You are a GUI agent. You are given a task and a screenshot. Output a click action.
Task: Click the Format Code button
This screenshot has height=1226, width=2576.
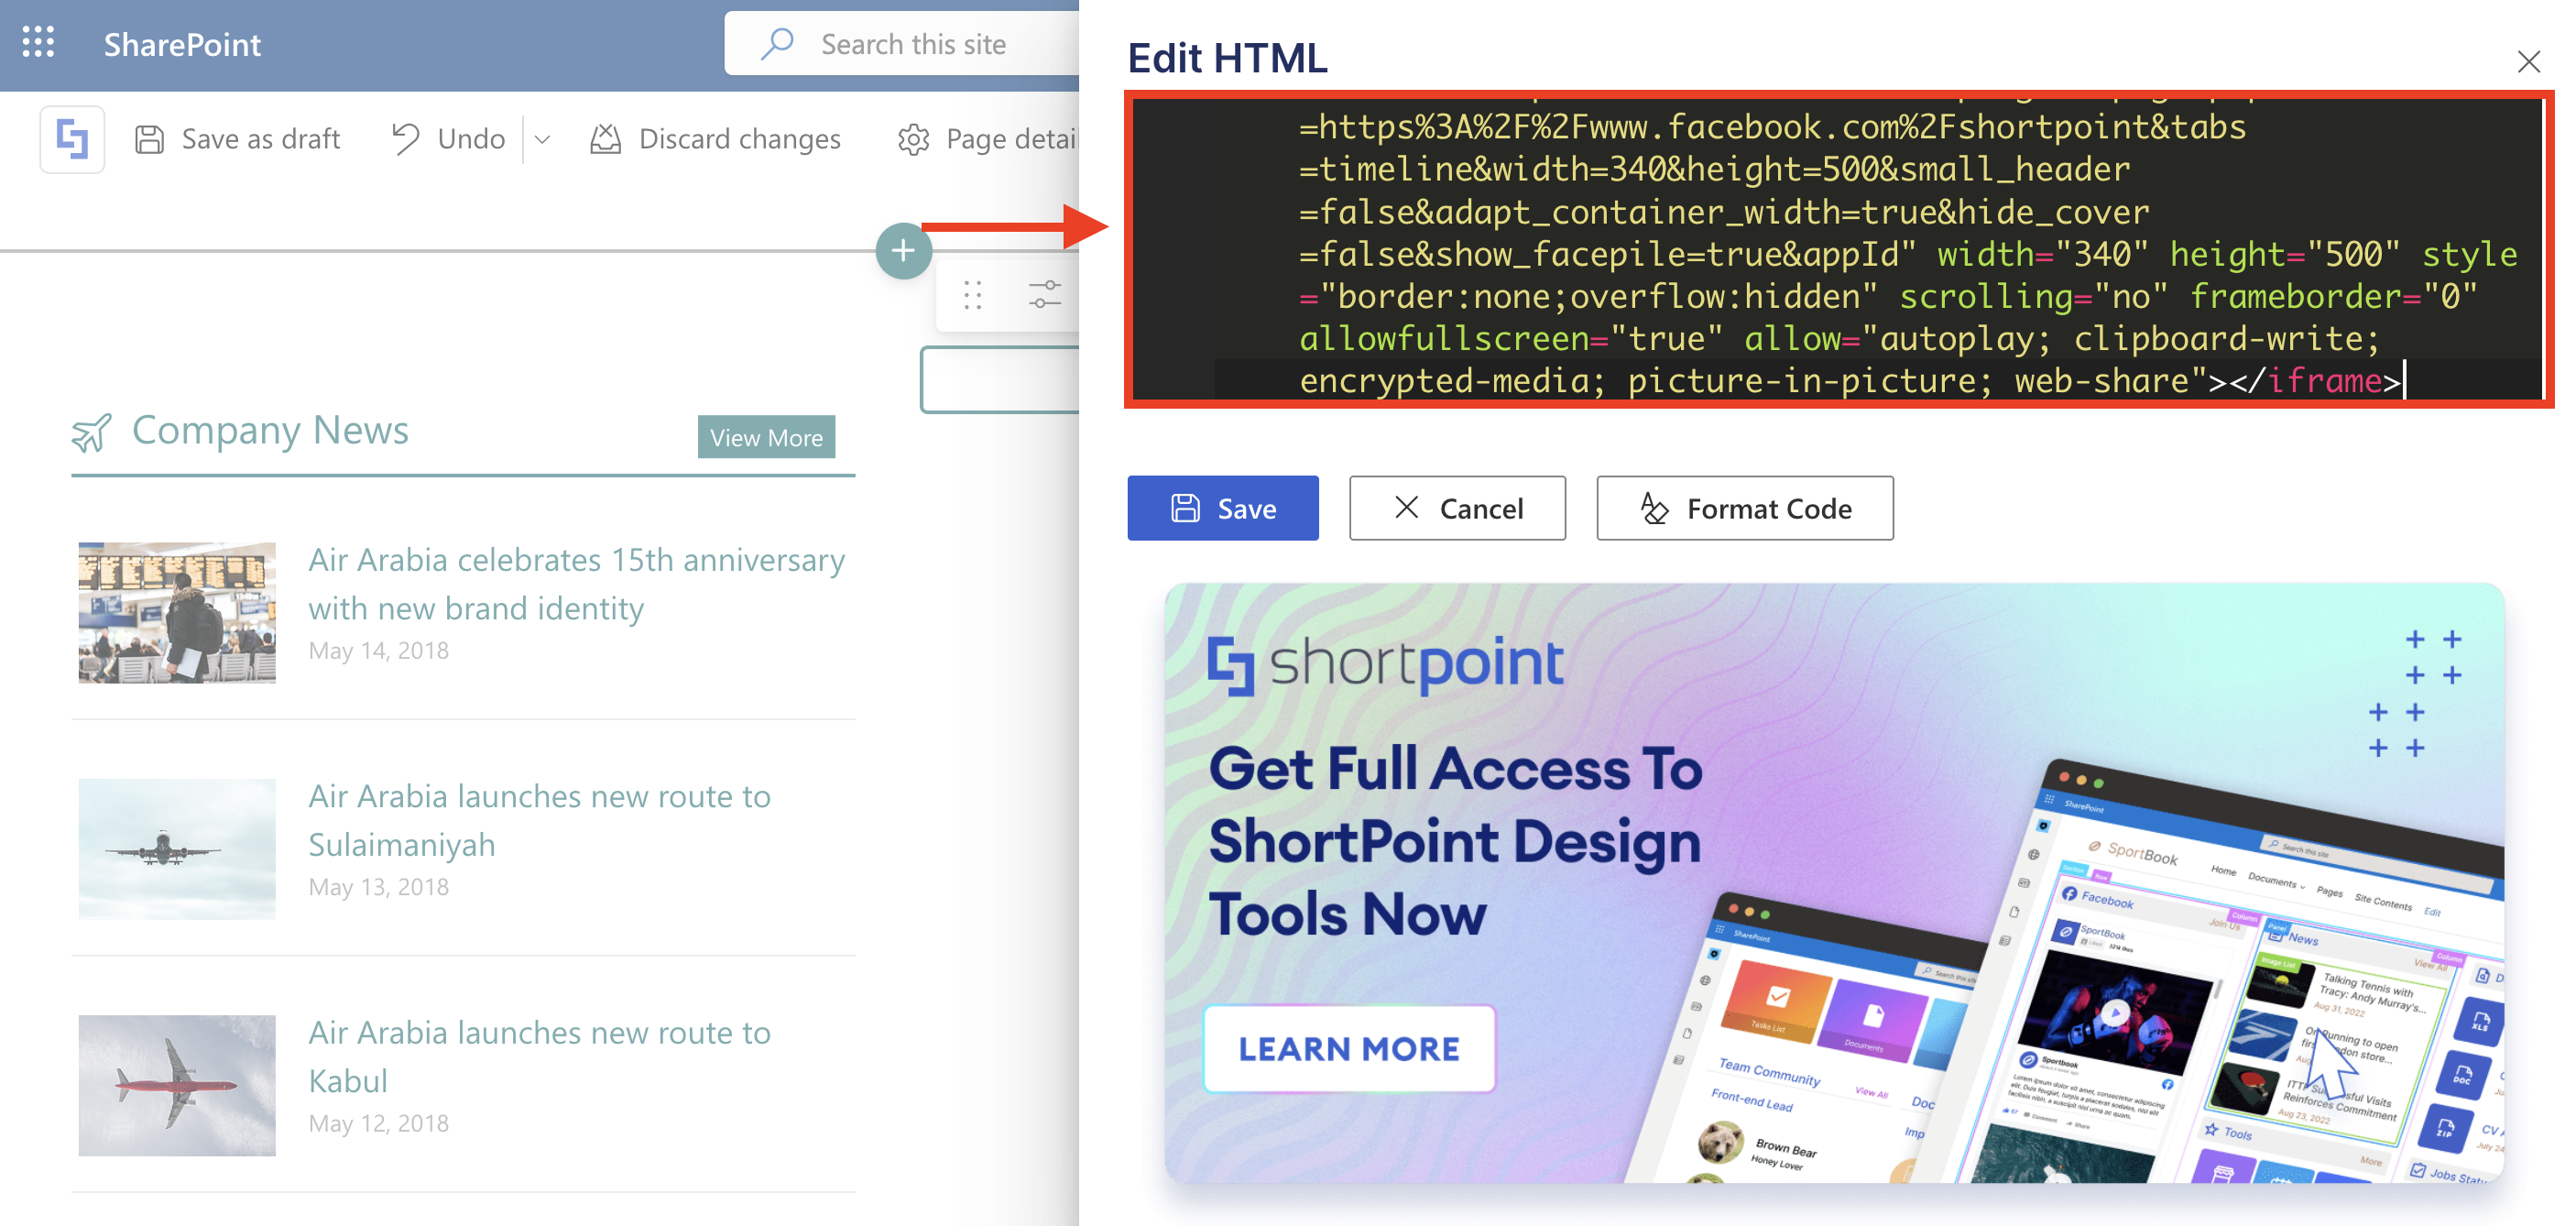click(1744, 508)
